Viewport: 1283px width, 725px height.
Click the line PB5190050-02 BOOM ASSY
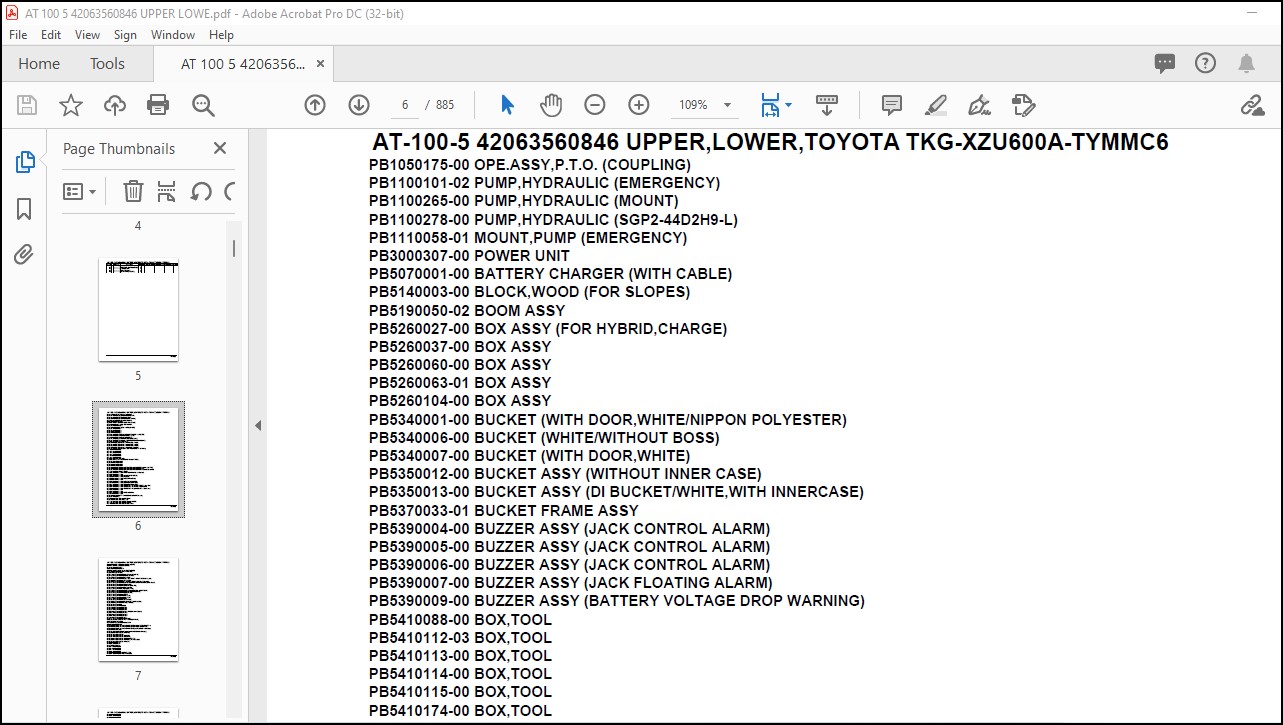point(467,311)
